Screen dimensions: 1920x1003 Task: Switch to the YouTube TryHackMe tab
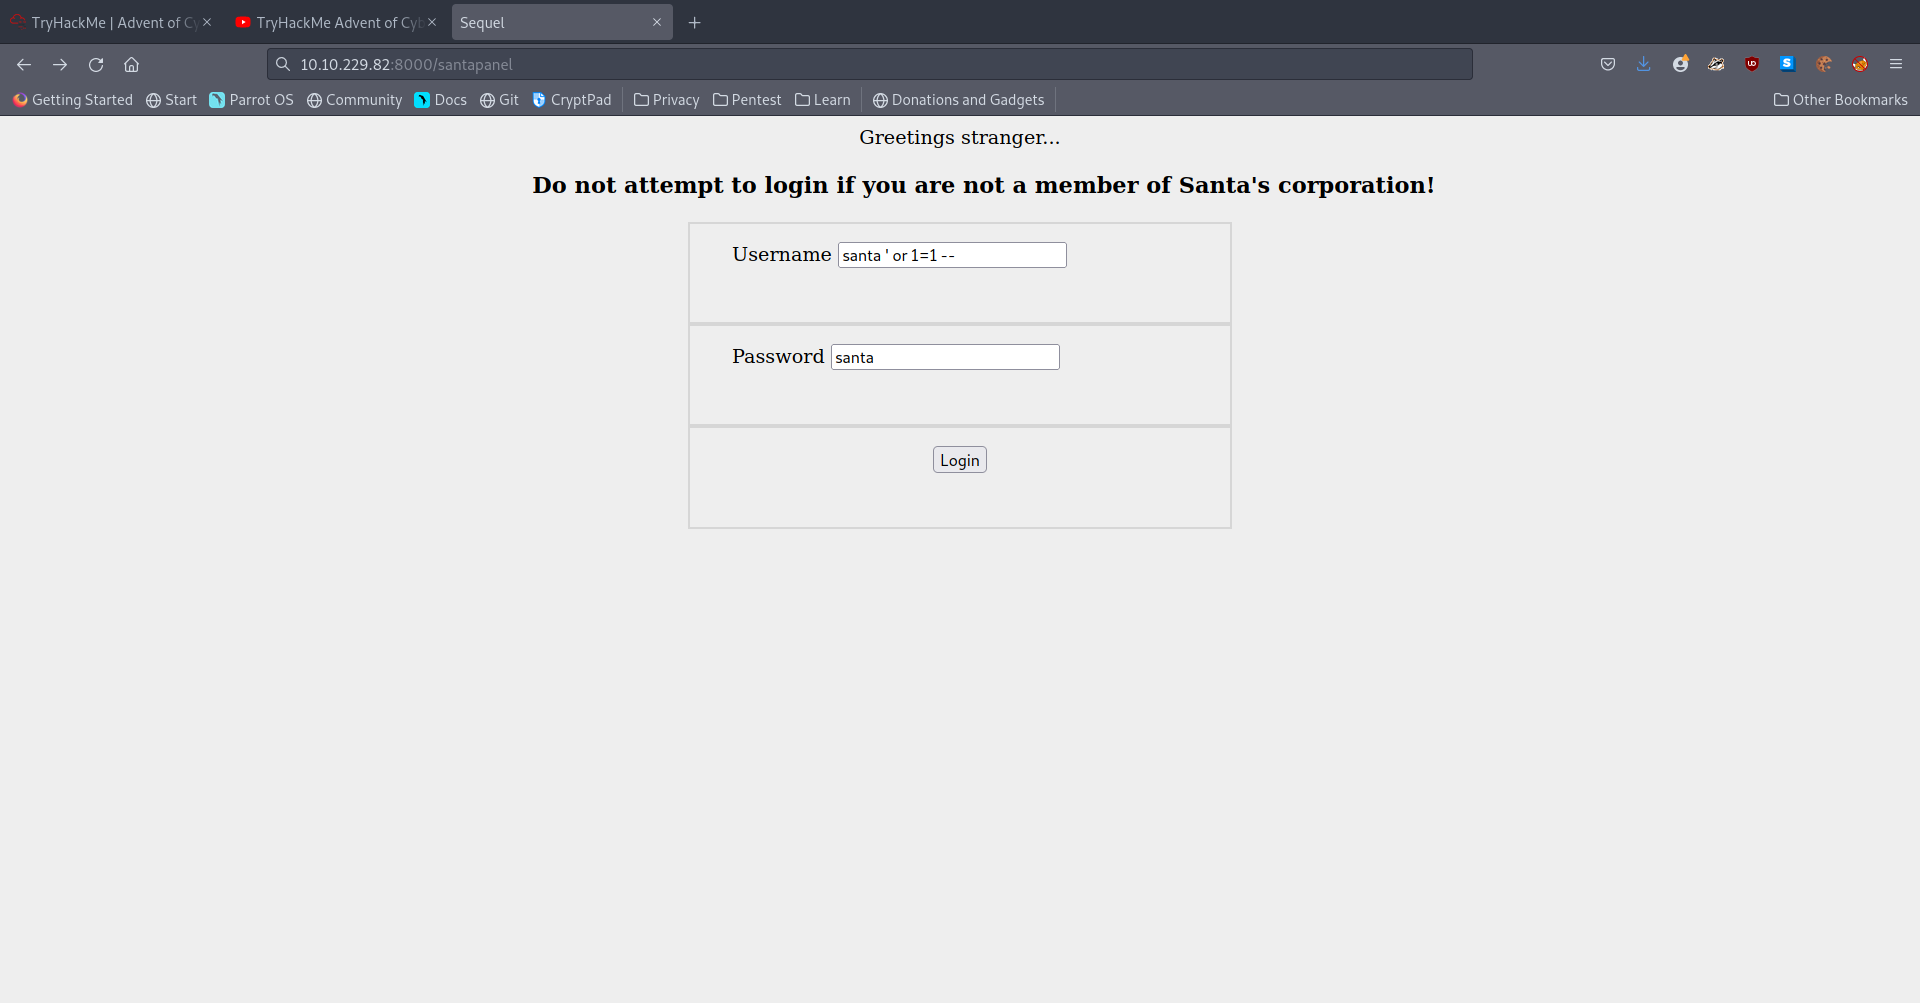point(330,22)
